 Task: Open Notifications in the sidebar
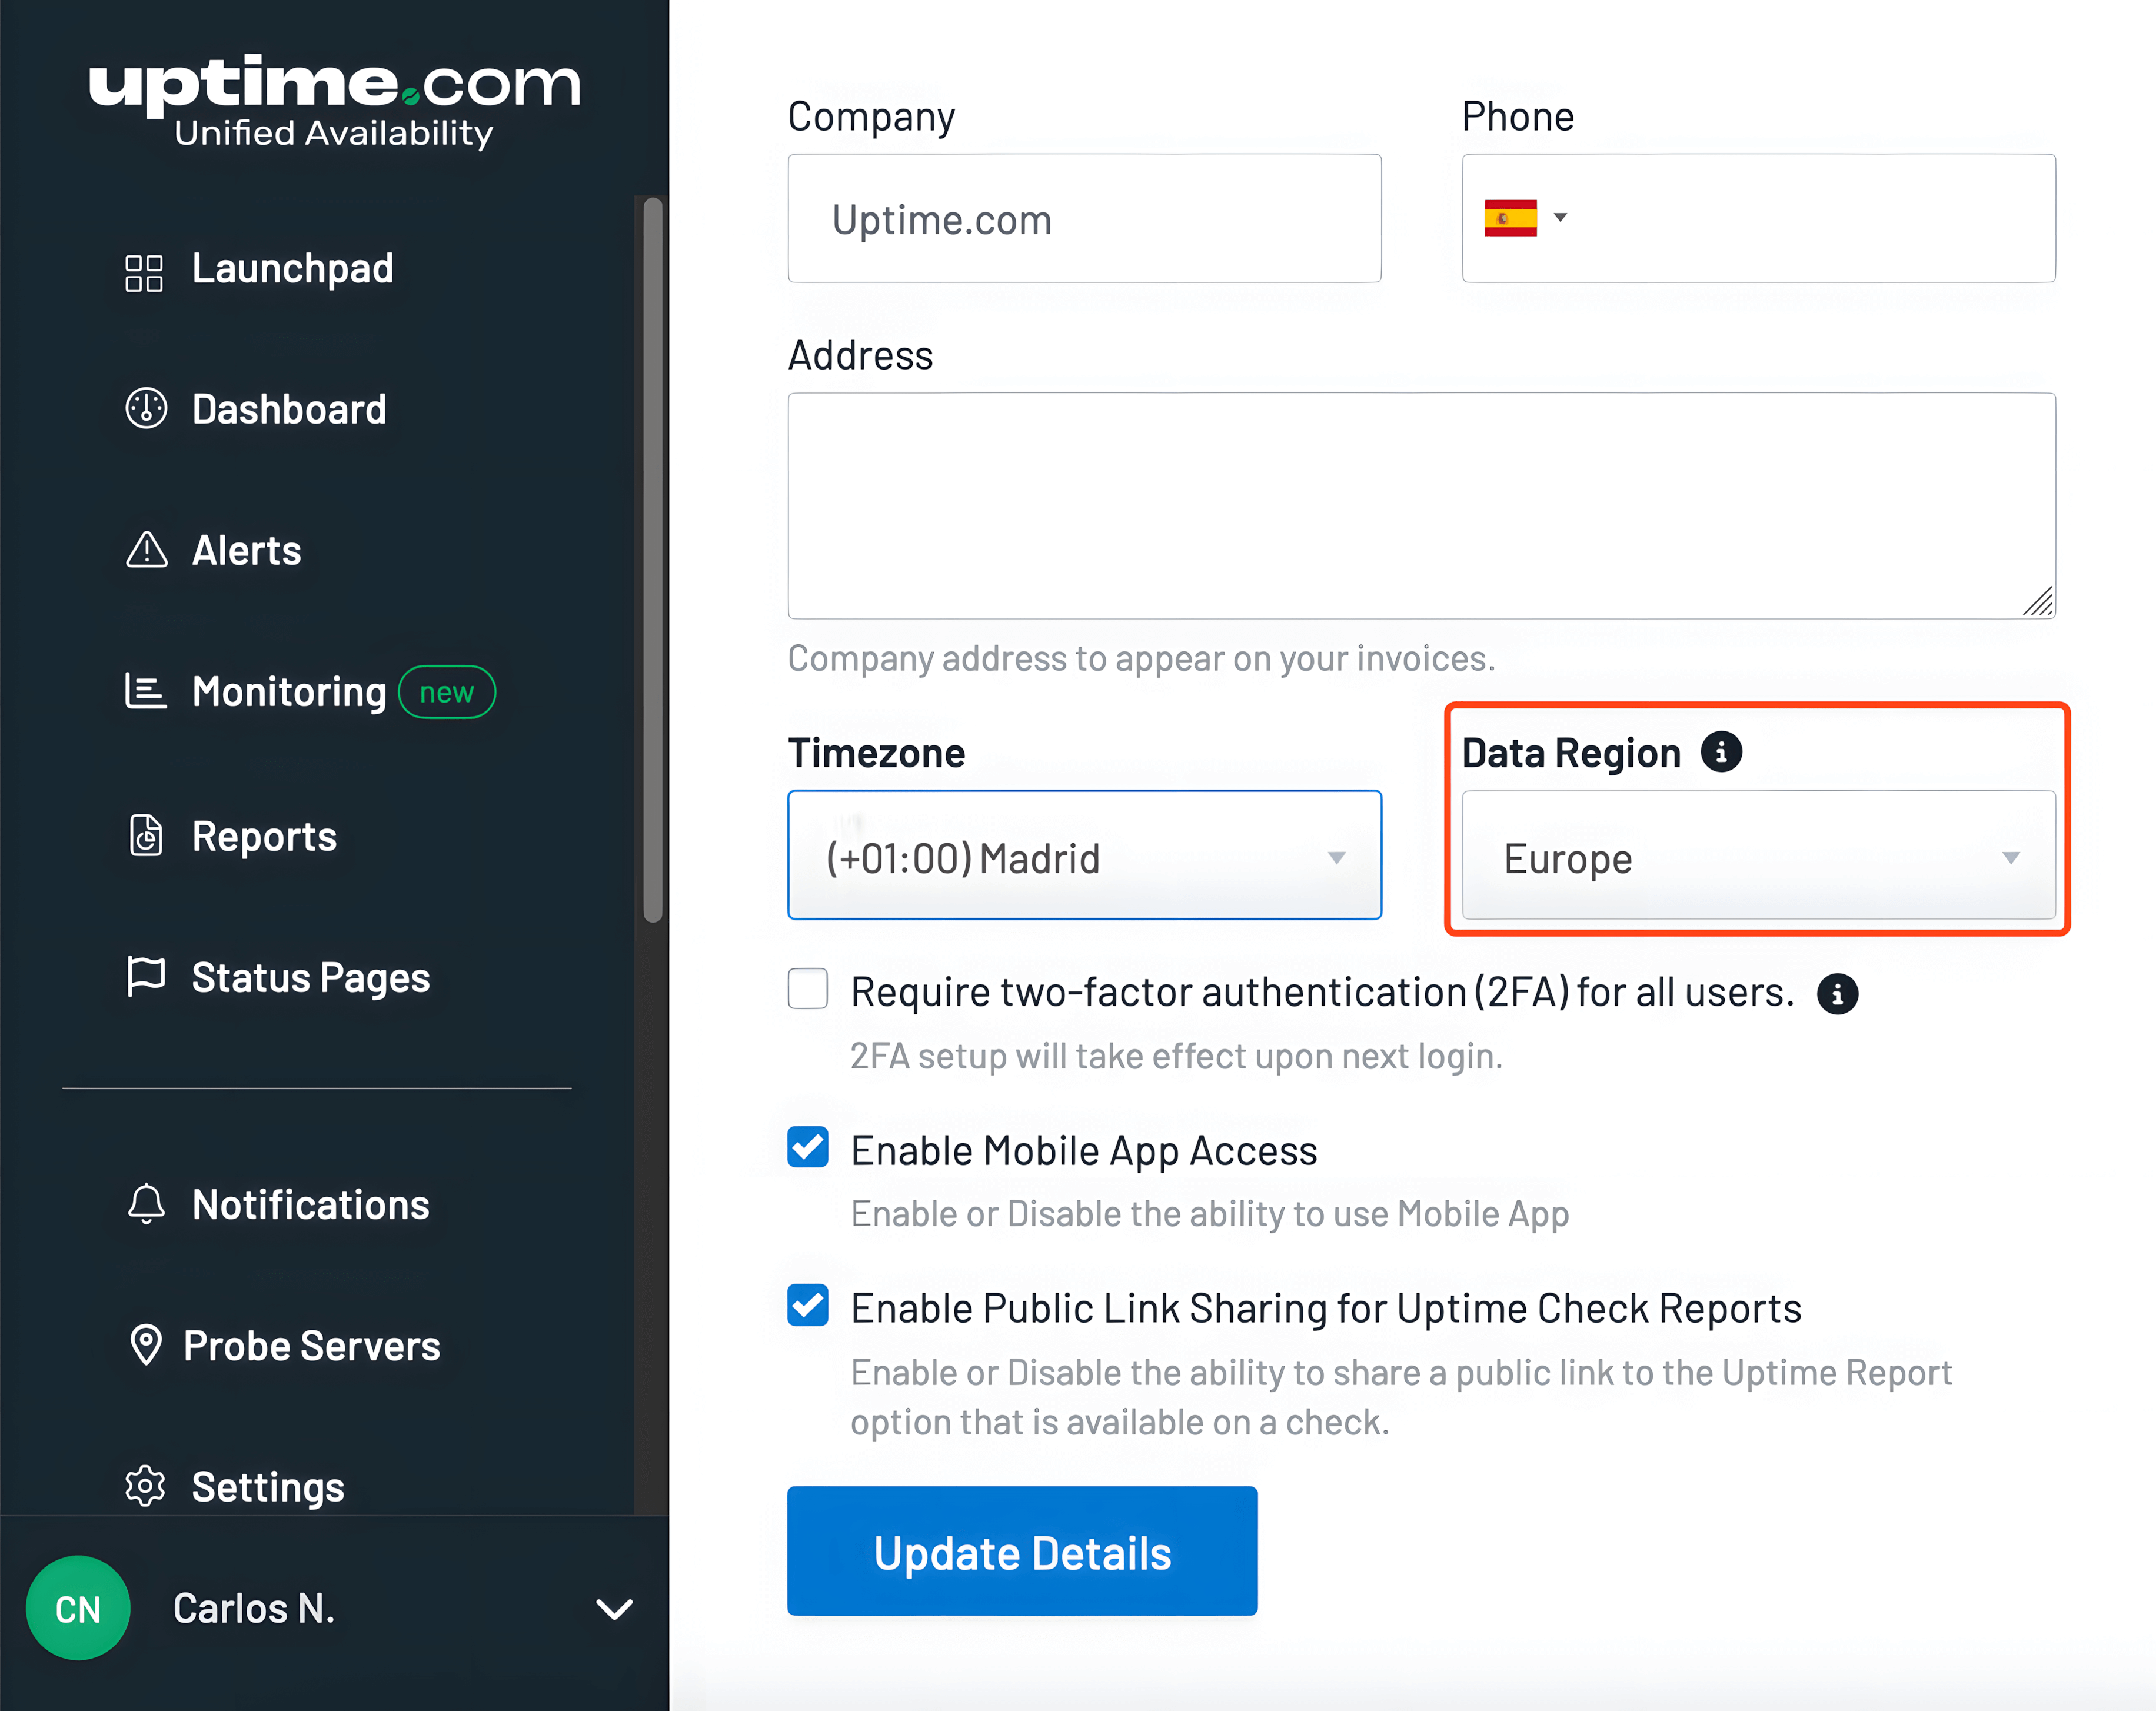[311, 1204]
